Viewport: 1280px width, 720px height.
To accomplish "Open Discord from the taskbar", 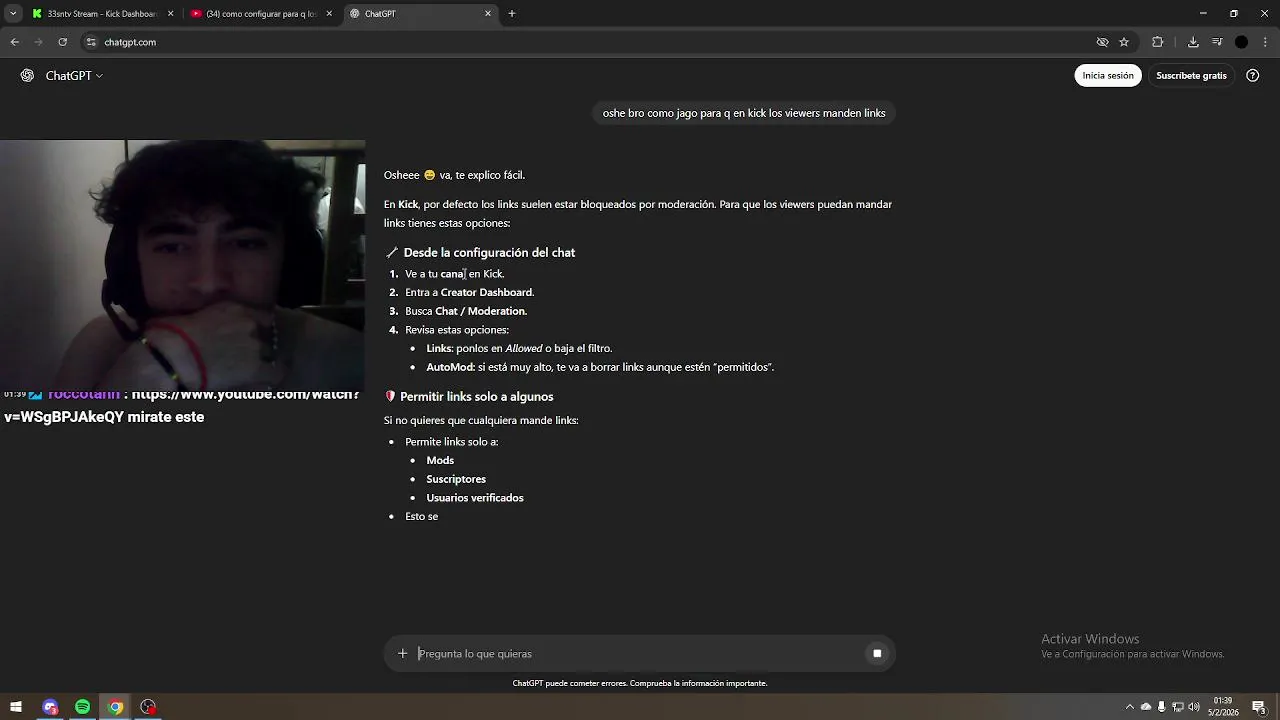I will 50,707.
